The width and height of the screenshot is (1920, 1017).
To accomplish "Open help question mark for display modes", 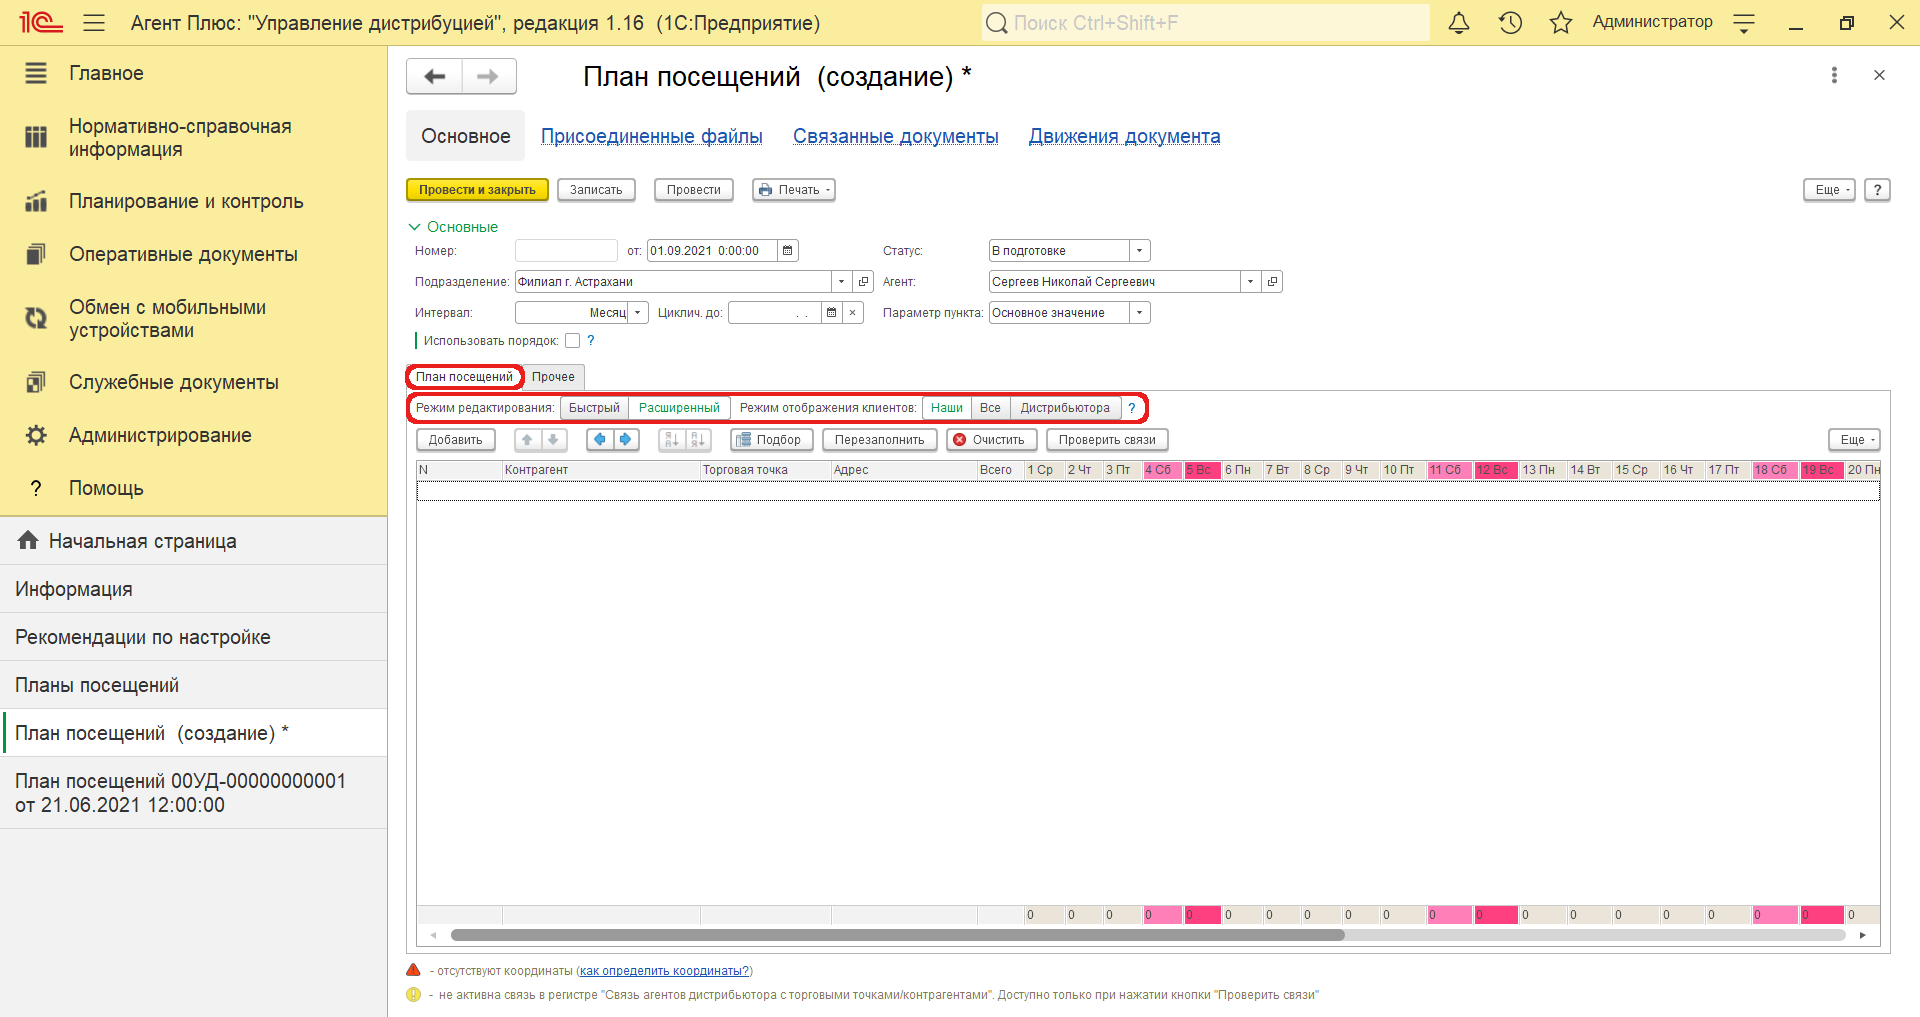I will click(x=1131, y=408).
